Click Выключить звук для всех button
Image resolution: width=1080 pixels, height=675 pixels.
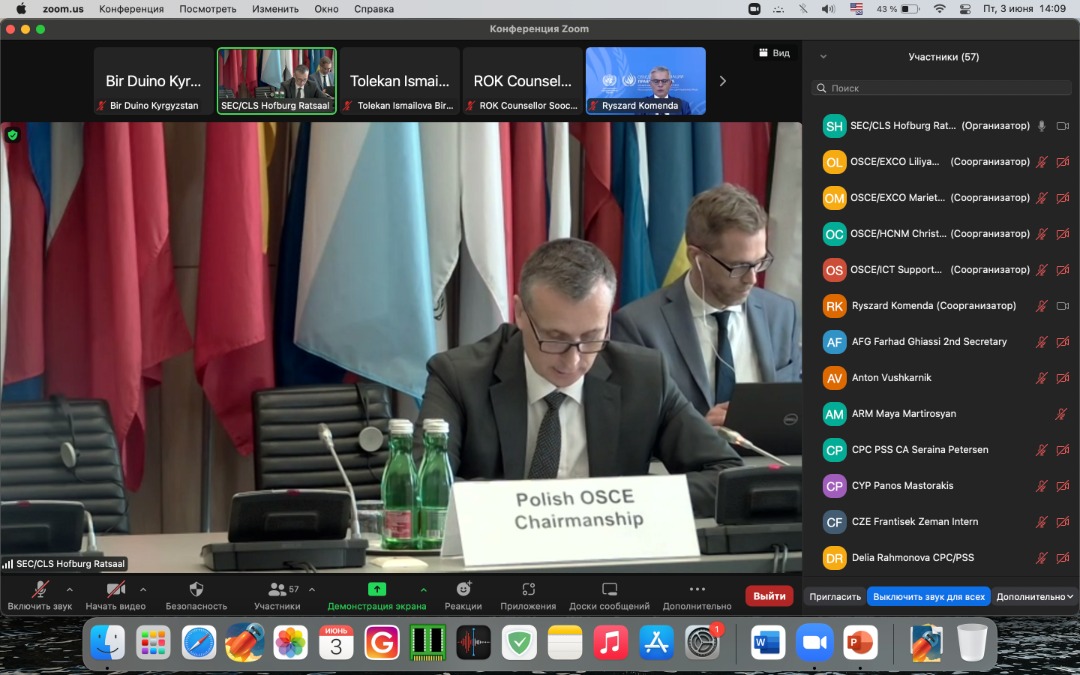[929, 596]
